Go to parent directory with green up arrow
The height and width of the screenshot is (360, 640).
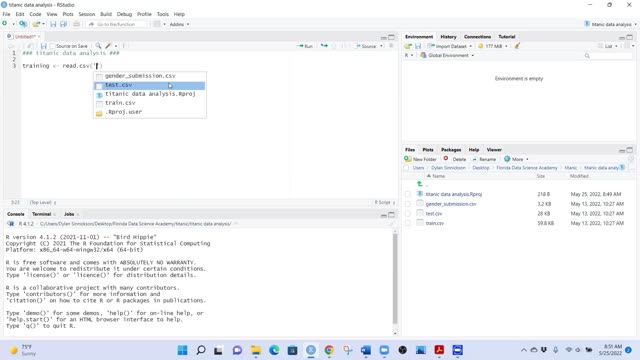[420, 184]
